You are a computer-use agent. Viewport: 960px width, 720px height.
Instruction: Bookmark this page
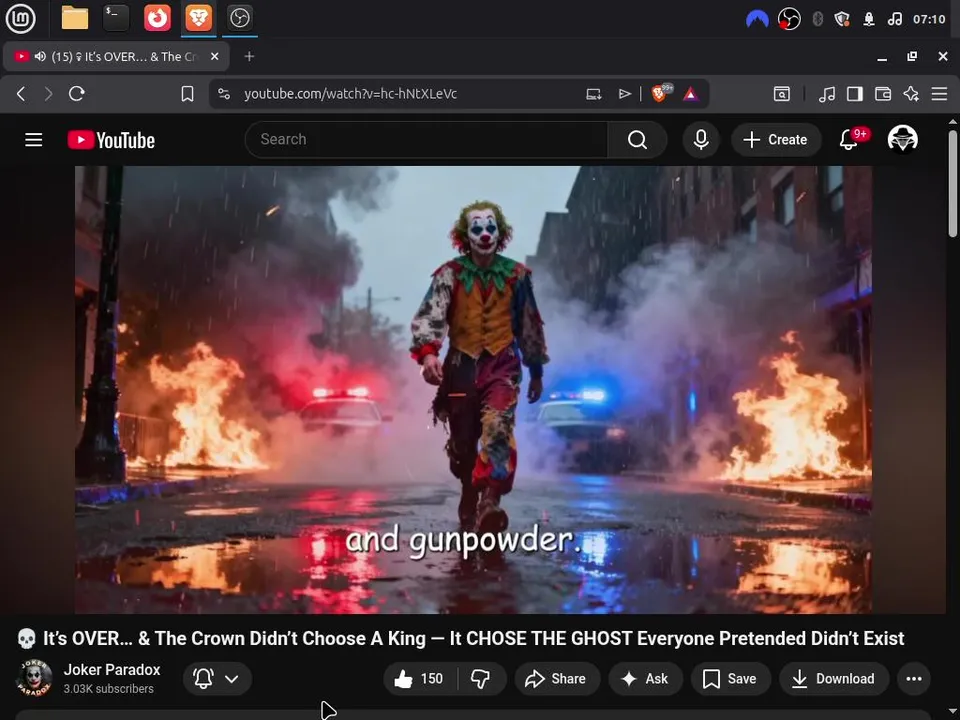pyautogui.click(x=187, y=94)
